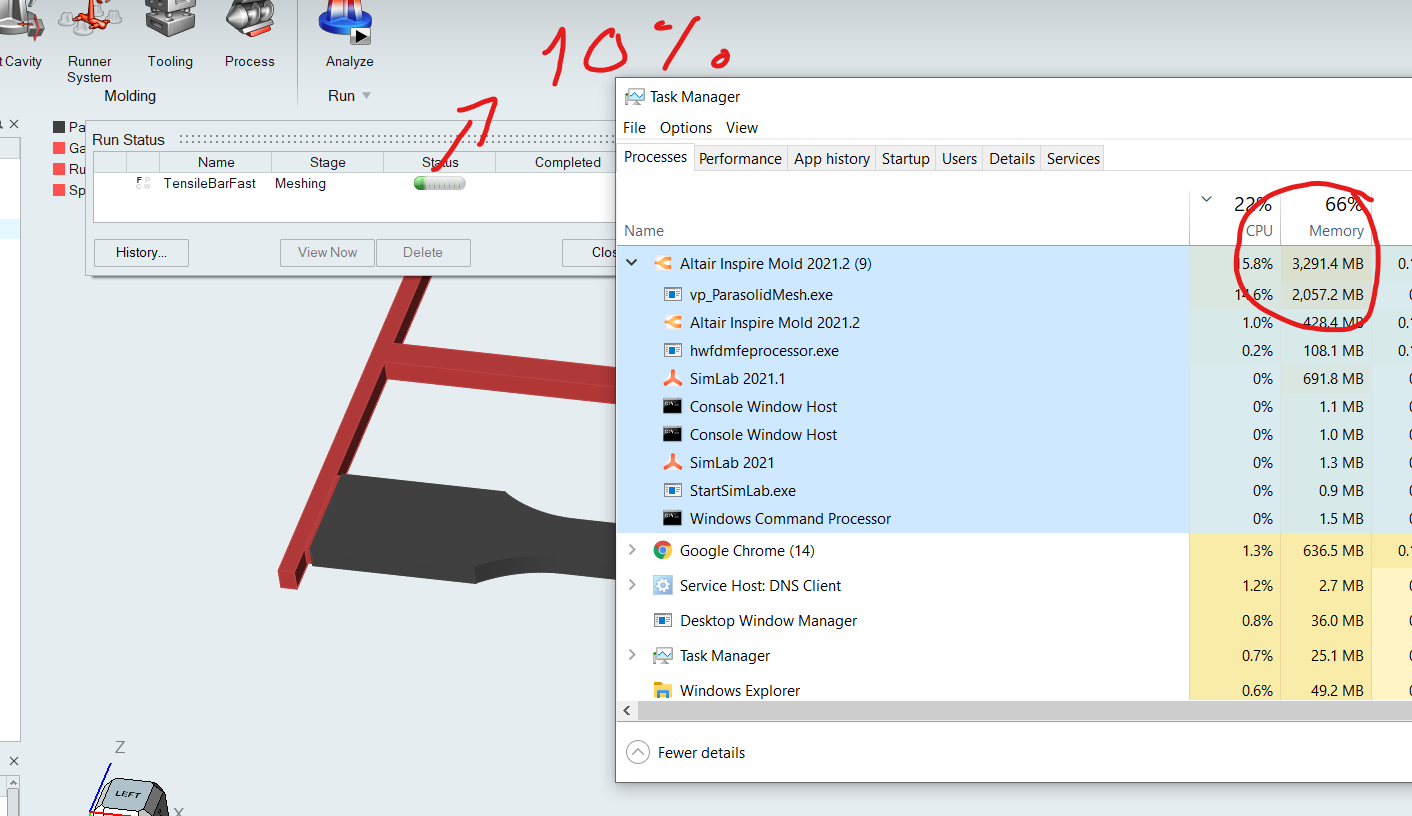Switch to the Startup tab
This screenshot has width=1412, height=816.
(906, 158)
